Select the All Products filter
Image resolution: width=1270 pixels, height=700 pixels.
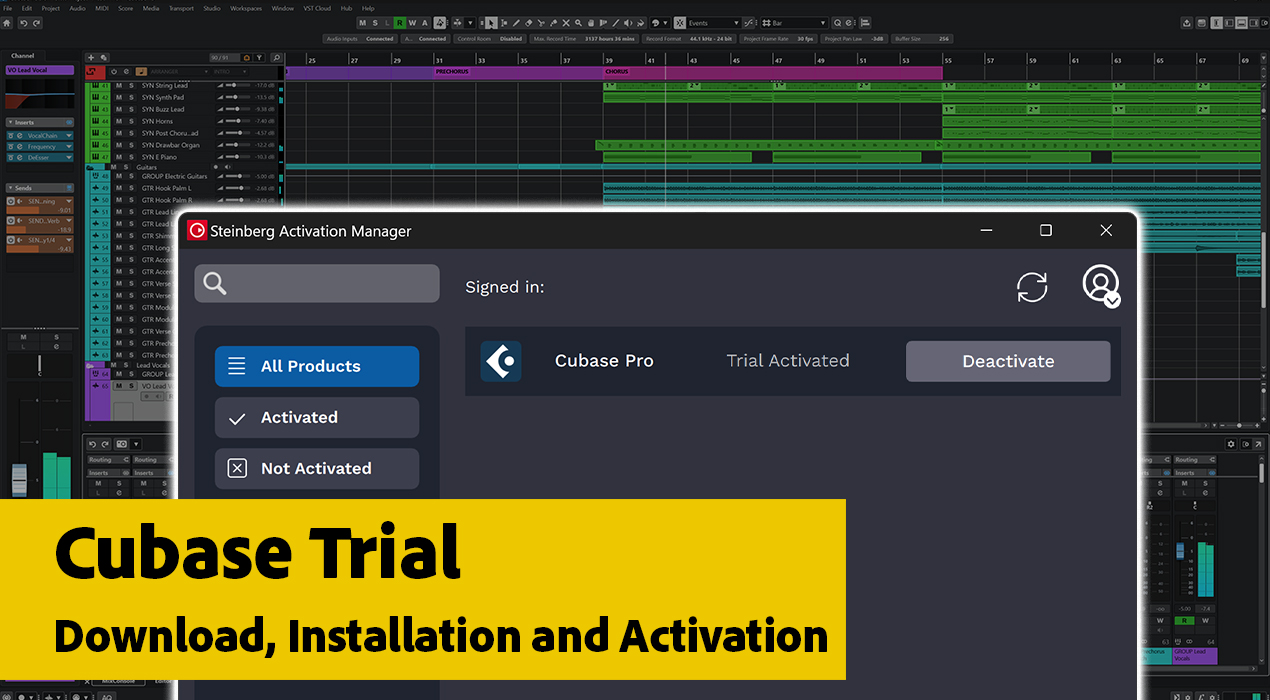point(317,366)
